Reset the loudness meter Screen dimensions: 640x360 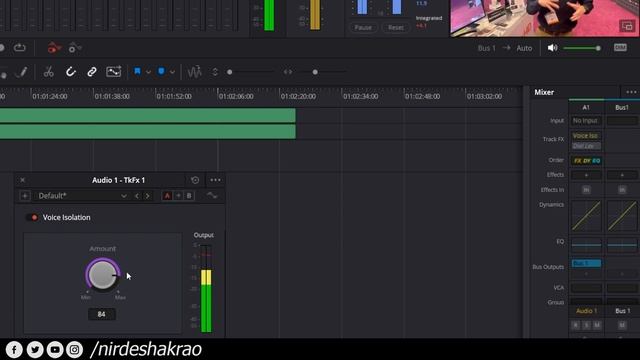pyautogui.click(x=396, y=28)
